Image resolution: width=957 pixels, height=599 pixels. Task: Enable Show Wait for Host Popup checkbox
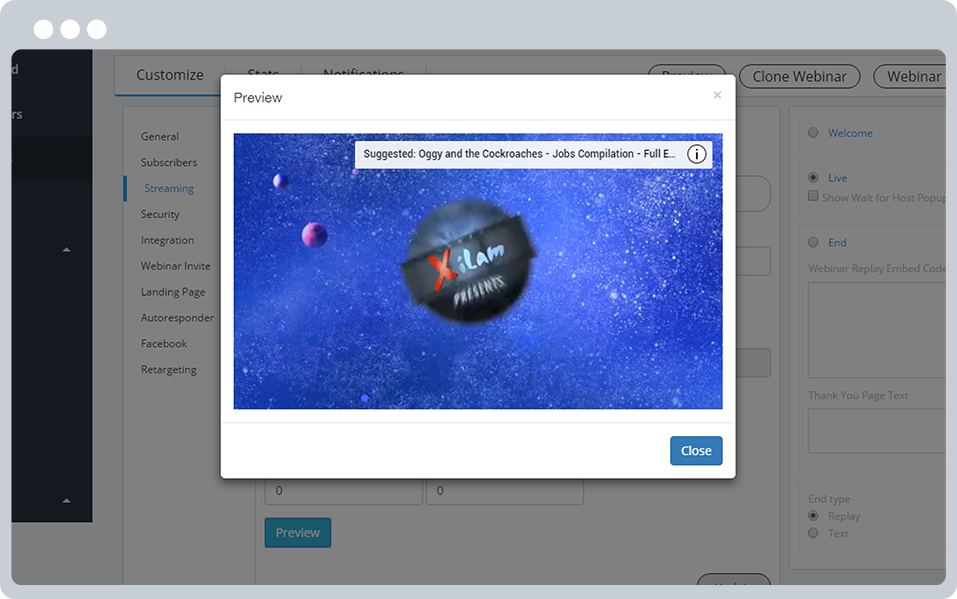[813, 196]
